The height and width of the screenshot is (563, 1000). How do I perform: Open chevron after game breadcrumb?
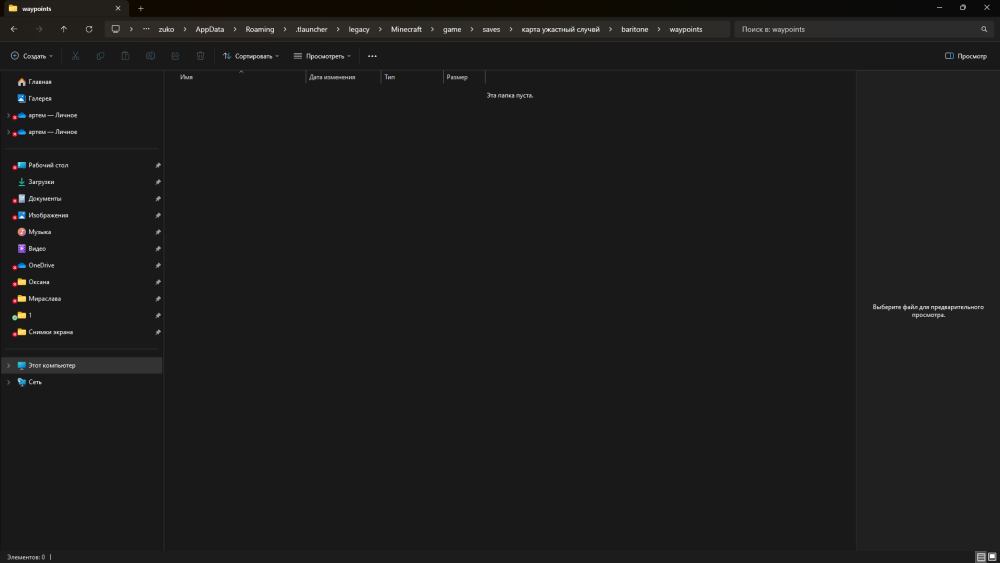pos(472,29)
